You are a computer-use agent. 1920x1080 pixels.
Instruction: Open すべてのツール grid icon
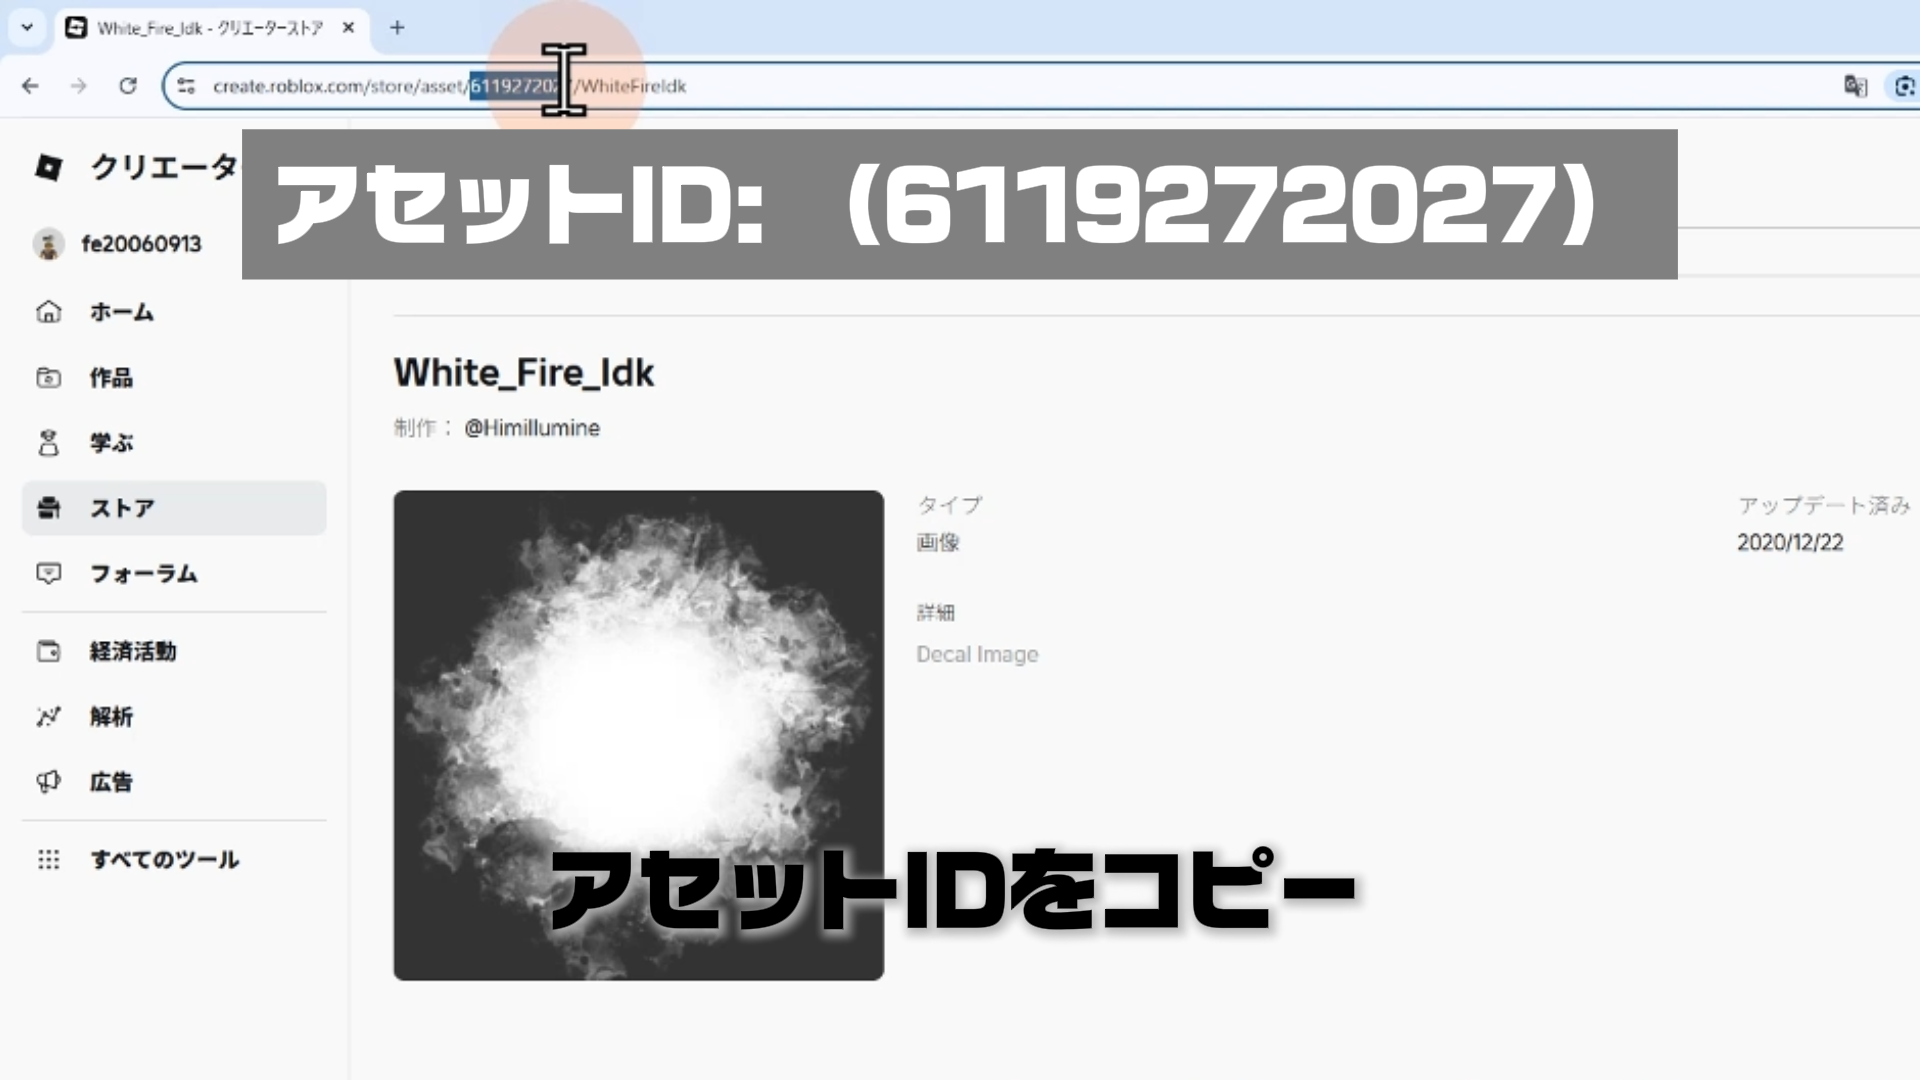click(48, 860)
